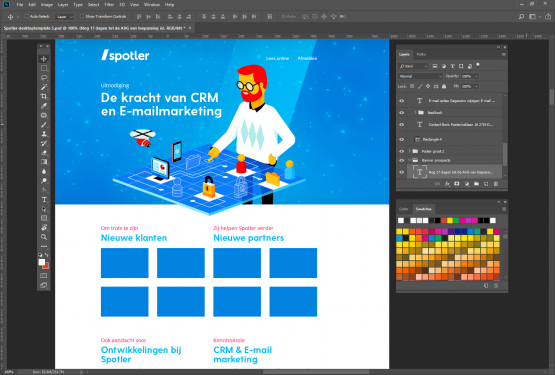Select the Spotler logo on canvas

[125, 55]
